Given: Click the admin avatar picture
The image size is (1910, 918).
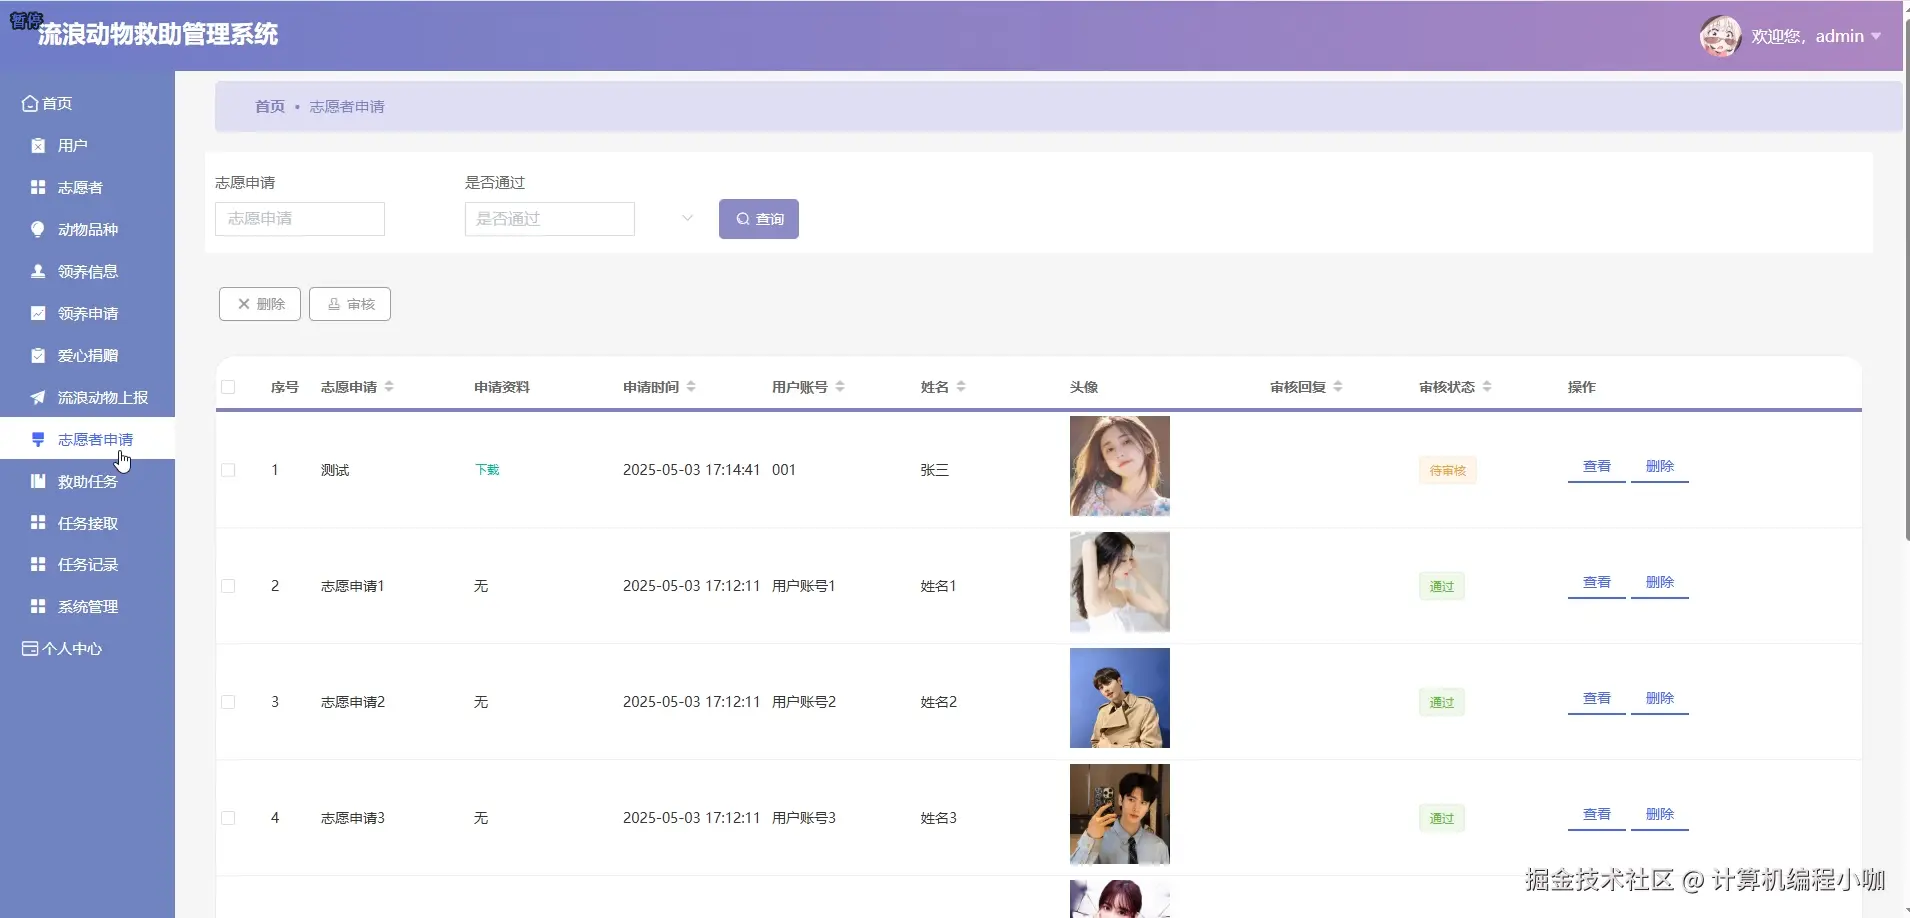Looking at the screenshot, I should pos(1720,37).
